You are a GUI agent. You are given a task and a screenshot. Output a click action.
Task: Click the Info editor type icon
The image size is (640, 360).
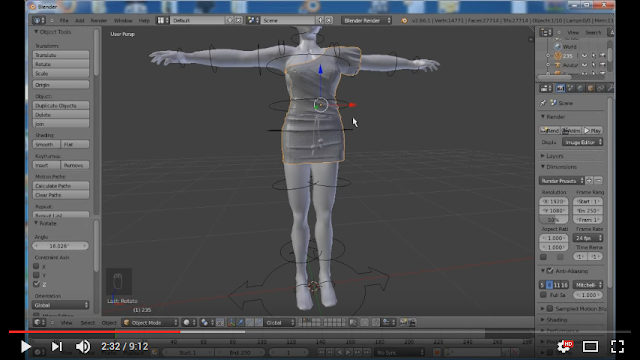click(x=39, y=20)
